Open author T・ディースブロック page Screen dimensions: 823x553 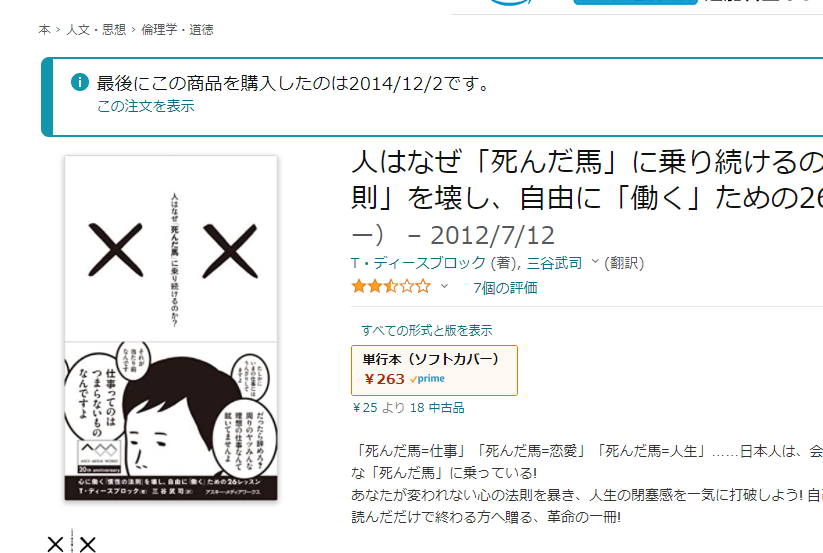click(418, 262)
